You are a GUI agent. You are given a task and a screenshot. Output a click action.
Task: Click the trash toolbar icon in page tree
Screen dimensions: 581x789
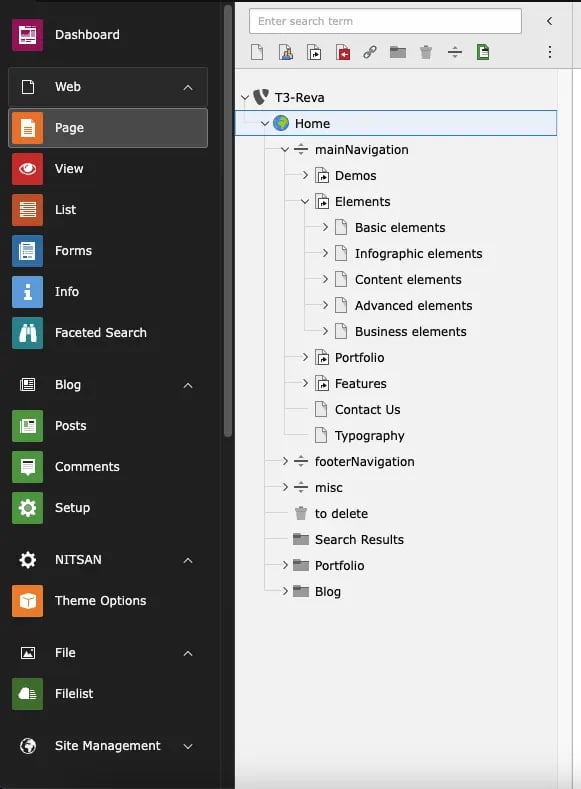point(426,52)
